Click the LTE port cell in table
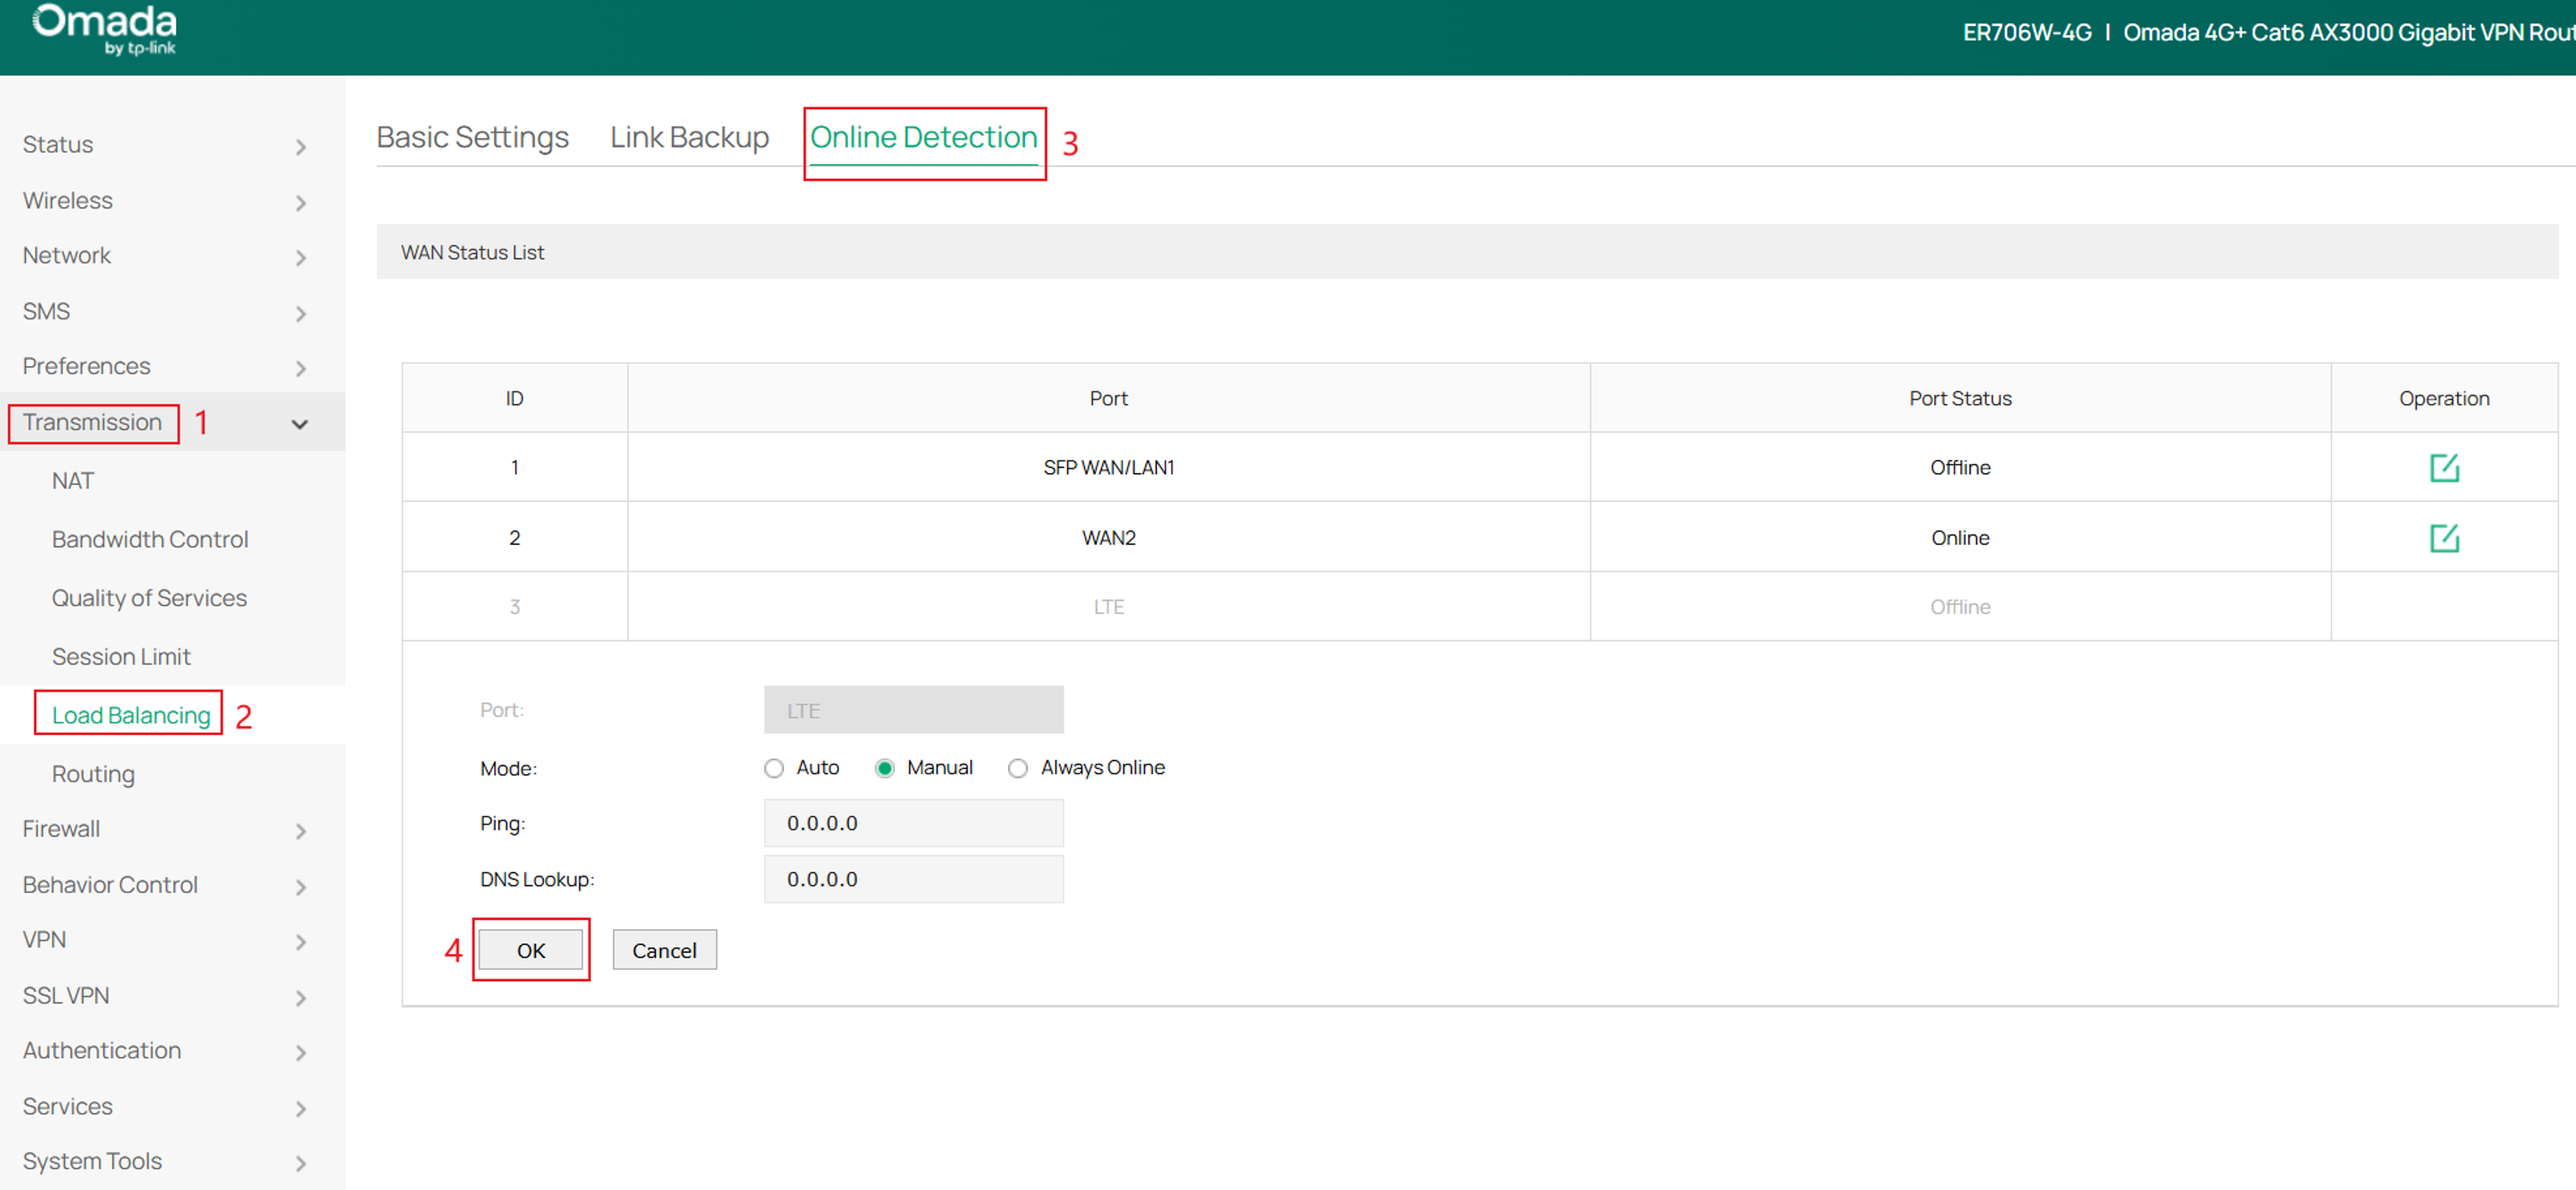The width and height of the screenshot is (2576, 1190). [x=1108, y=607]
